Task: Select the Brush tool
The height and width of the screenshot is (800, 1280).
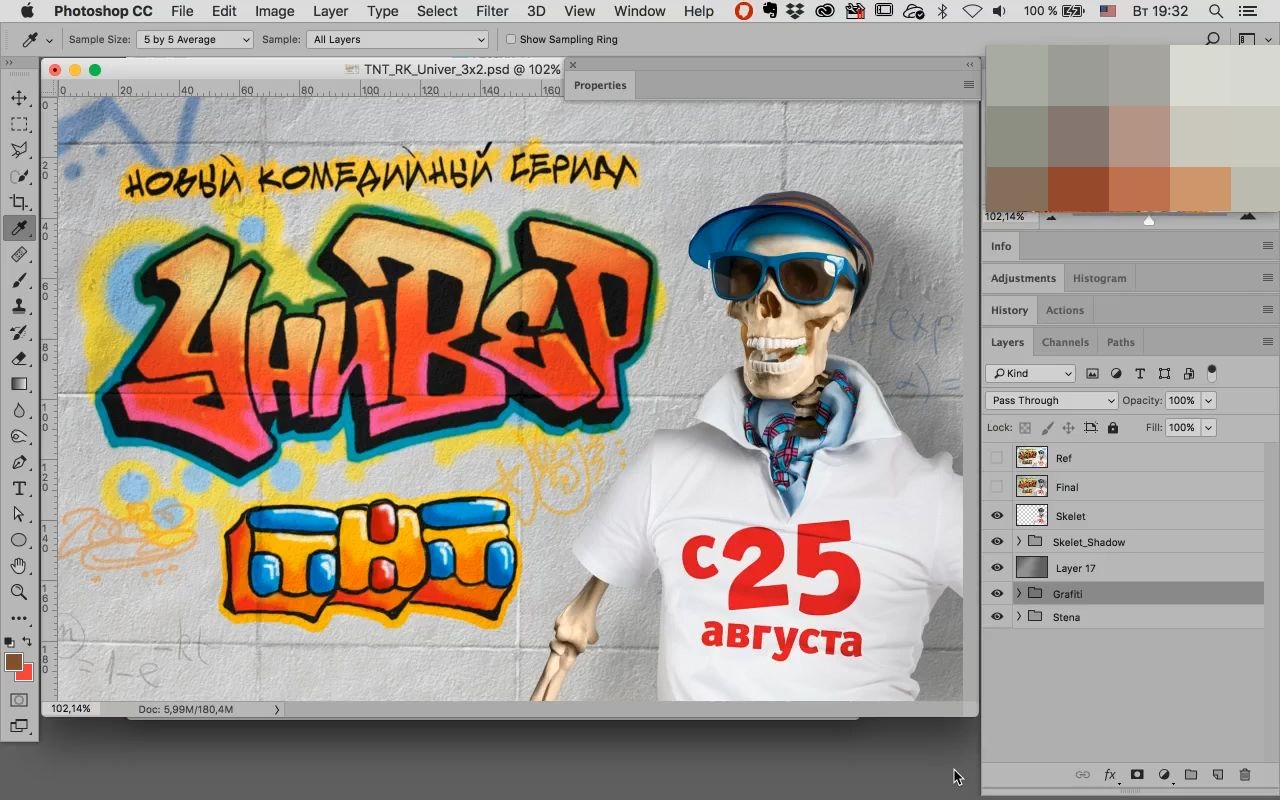Action: tap(19, 280)
